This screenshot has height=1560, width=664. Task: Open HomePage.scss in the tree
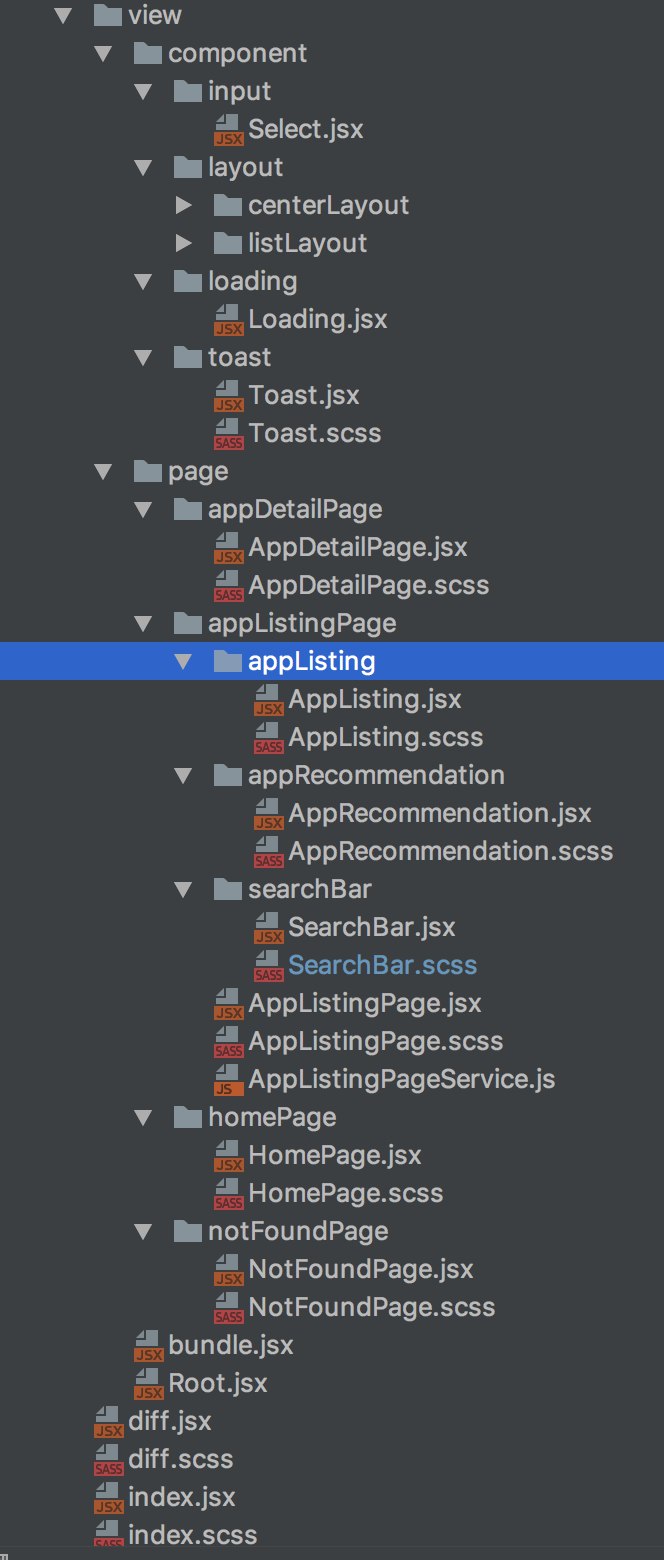pos(345,1193)
